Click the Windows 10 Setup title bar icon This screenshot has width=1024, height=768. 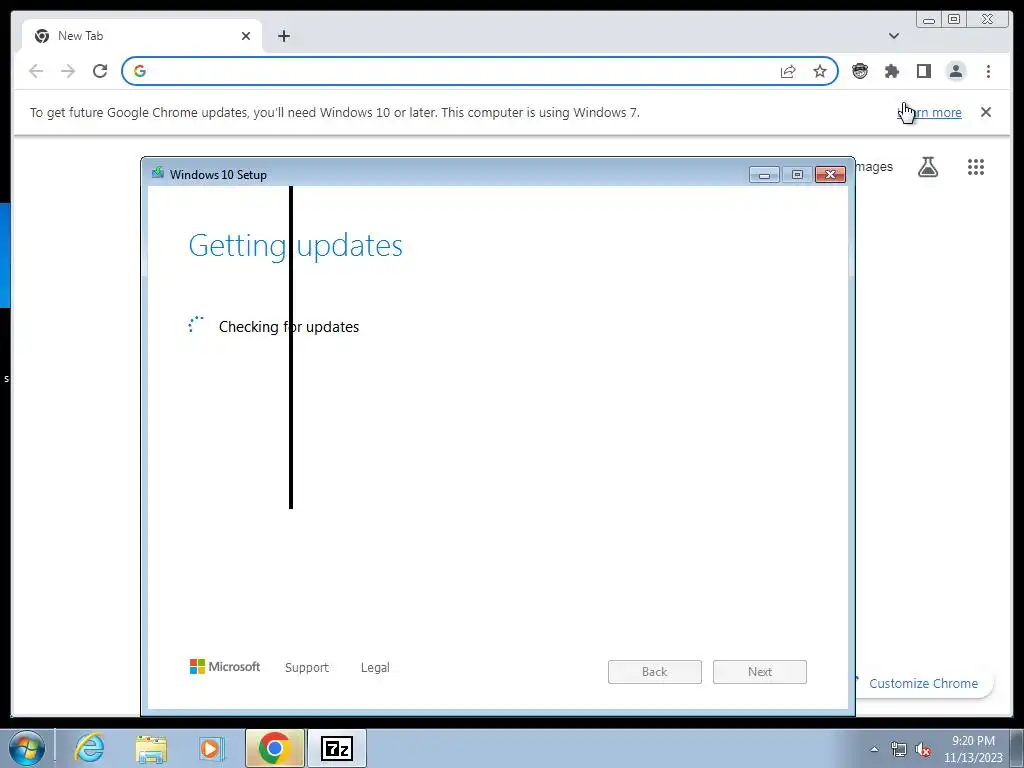(157, 173)
